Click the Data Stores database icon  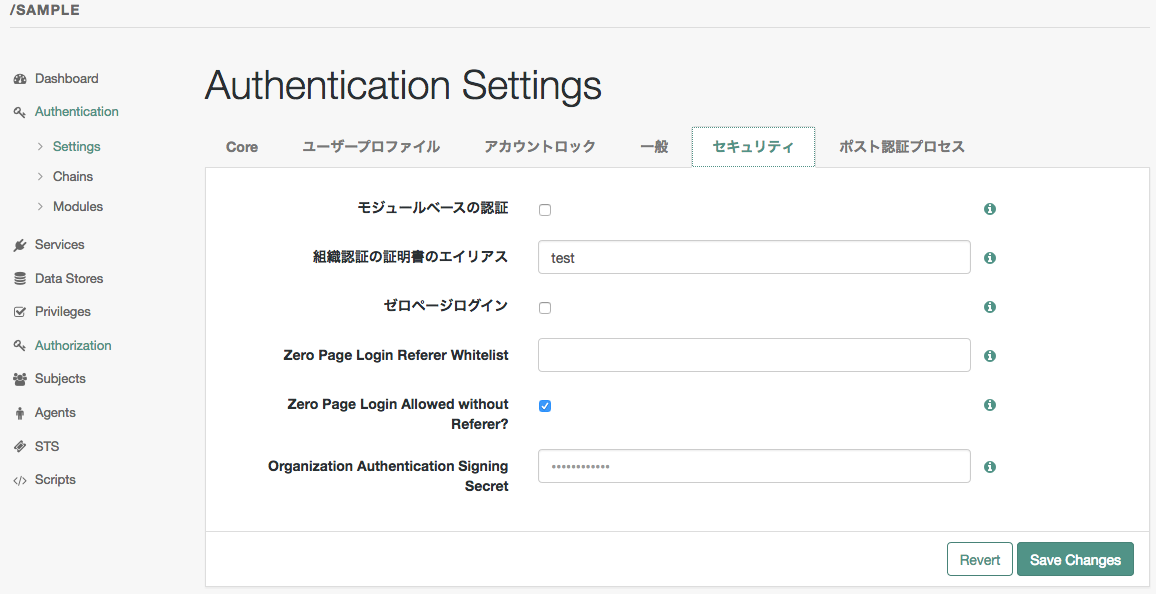pyautogui.click(x=19, y=279)
